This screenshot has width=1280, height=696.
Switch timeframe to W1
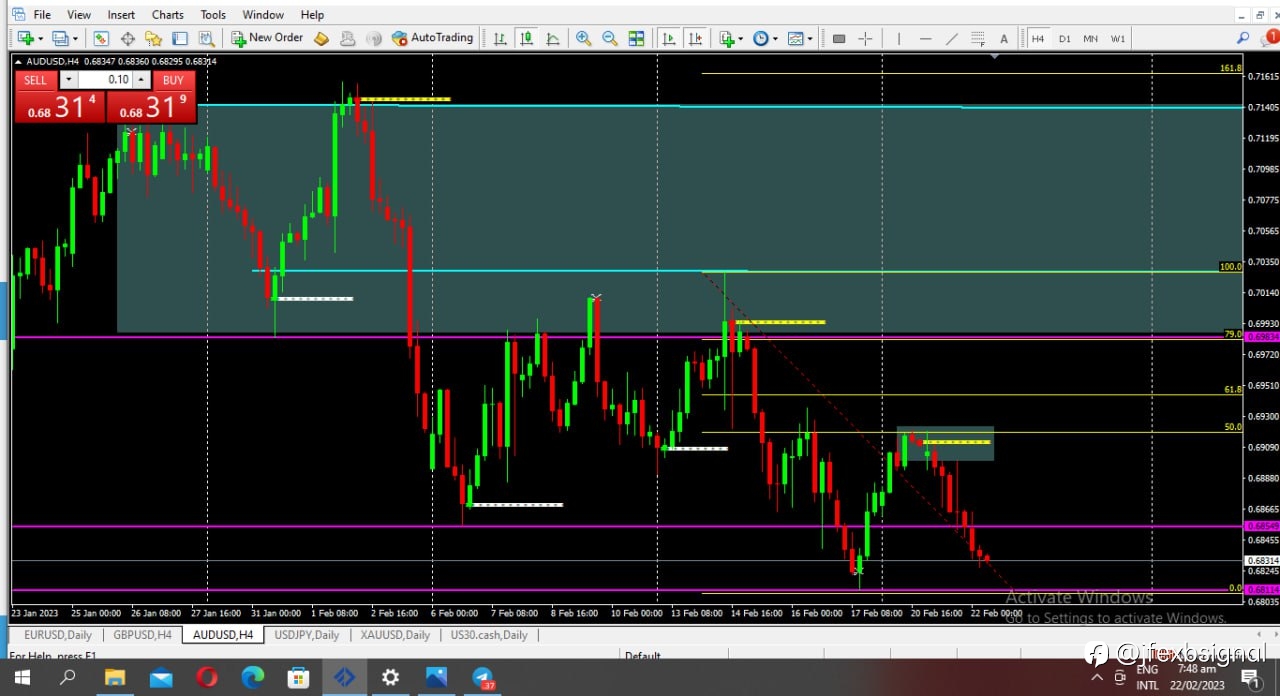click(1117, 38)
